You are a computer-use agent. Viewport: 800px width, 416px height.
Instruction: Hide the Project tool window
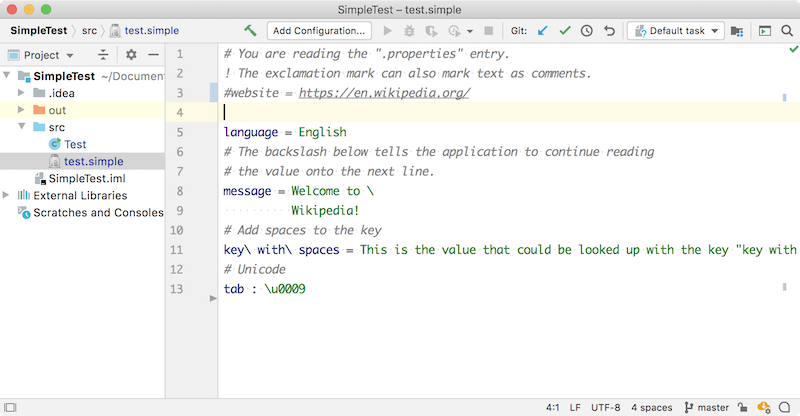(x=152, y=55)
